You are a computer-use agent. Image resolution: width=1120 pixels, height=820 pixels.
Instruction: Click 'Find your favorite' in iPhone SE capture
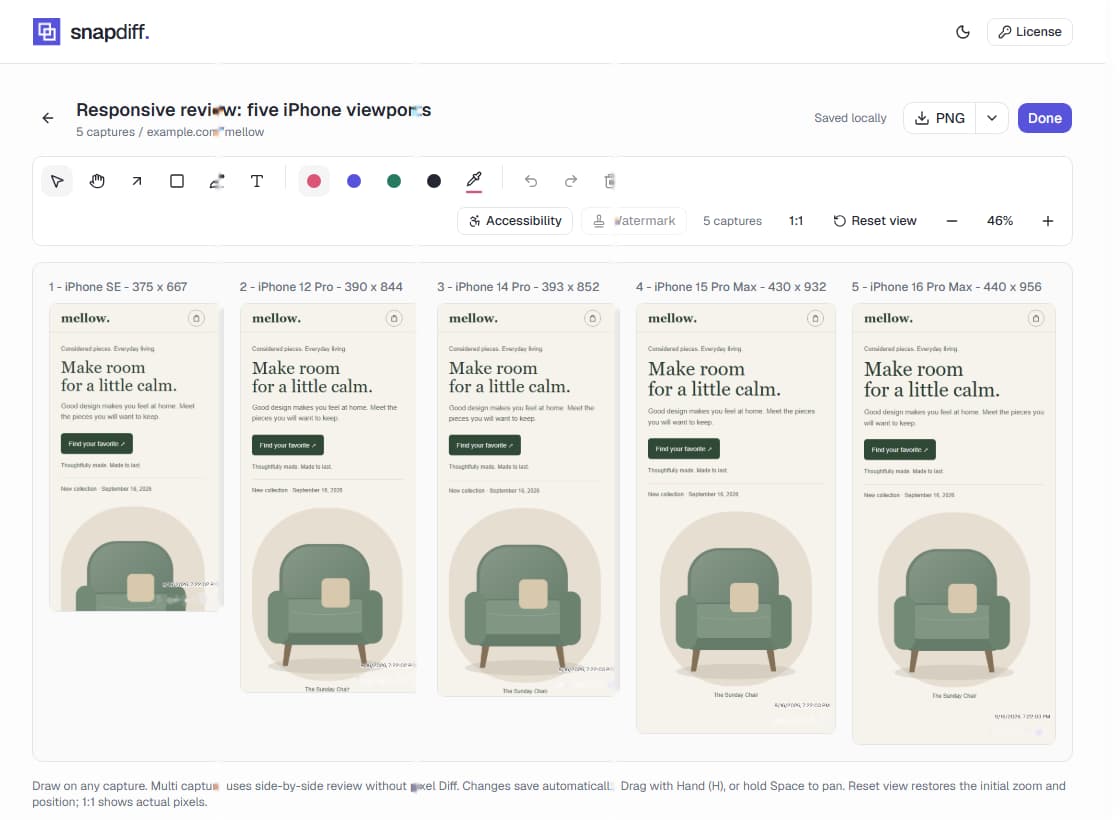(x=96, y=444)
